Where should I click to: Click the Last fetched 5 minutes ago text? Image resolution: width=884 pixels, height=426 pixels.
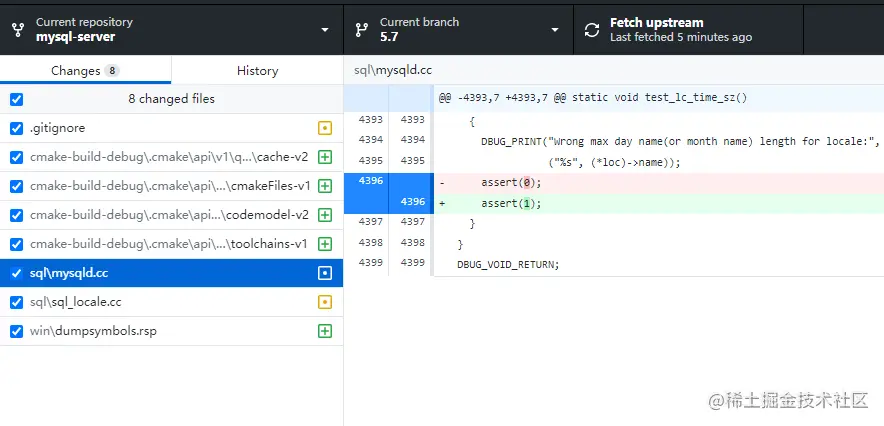(x=681, y=37)
